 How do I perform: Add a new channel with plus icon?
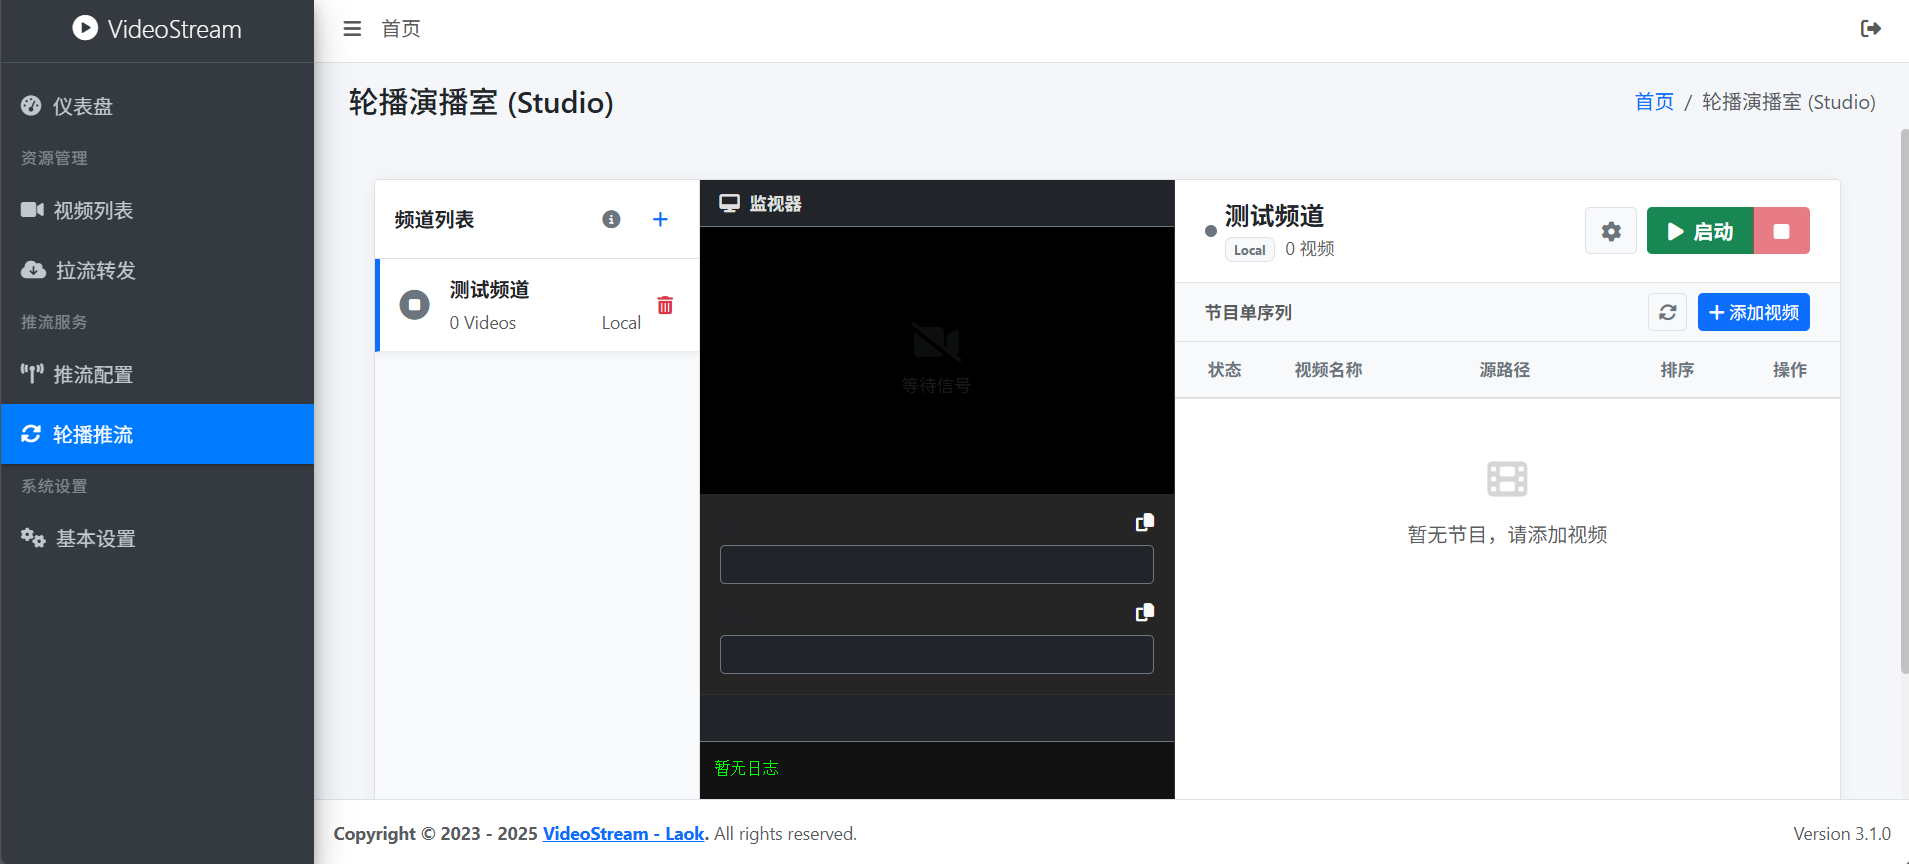tap(660, 219)
